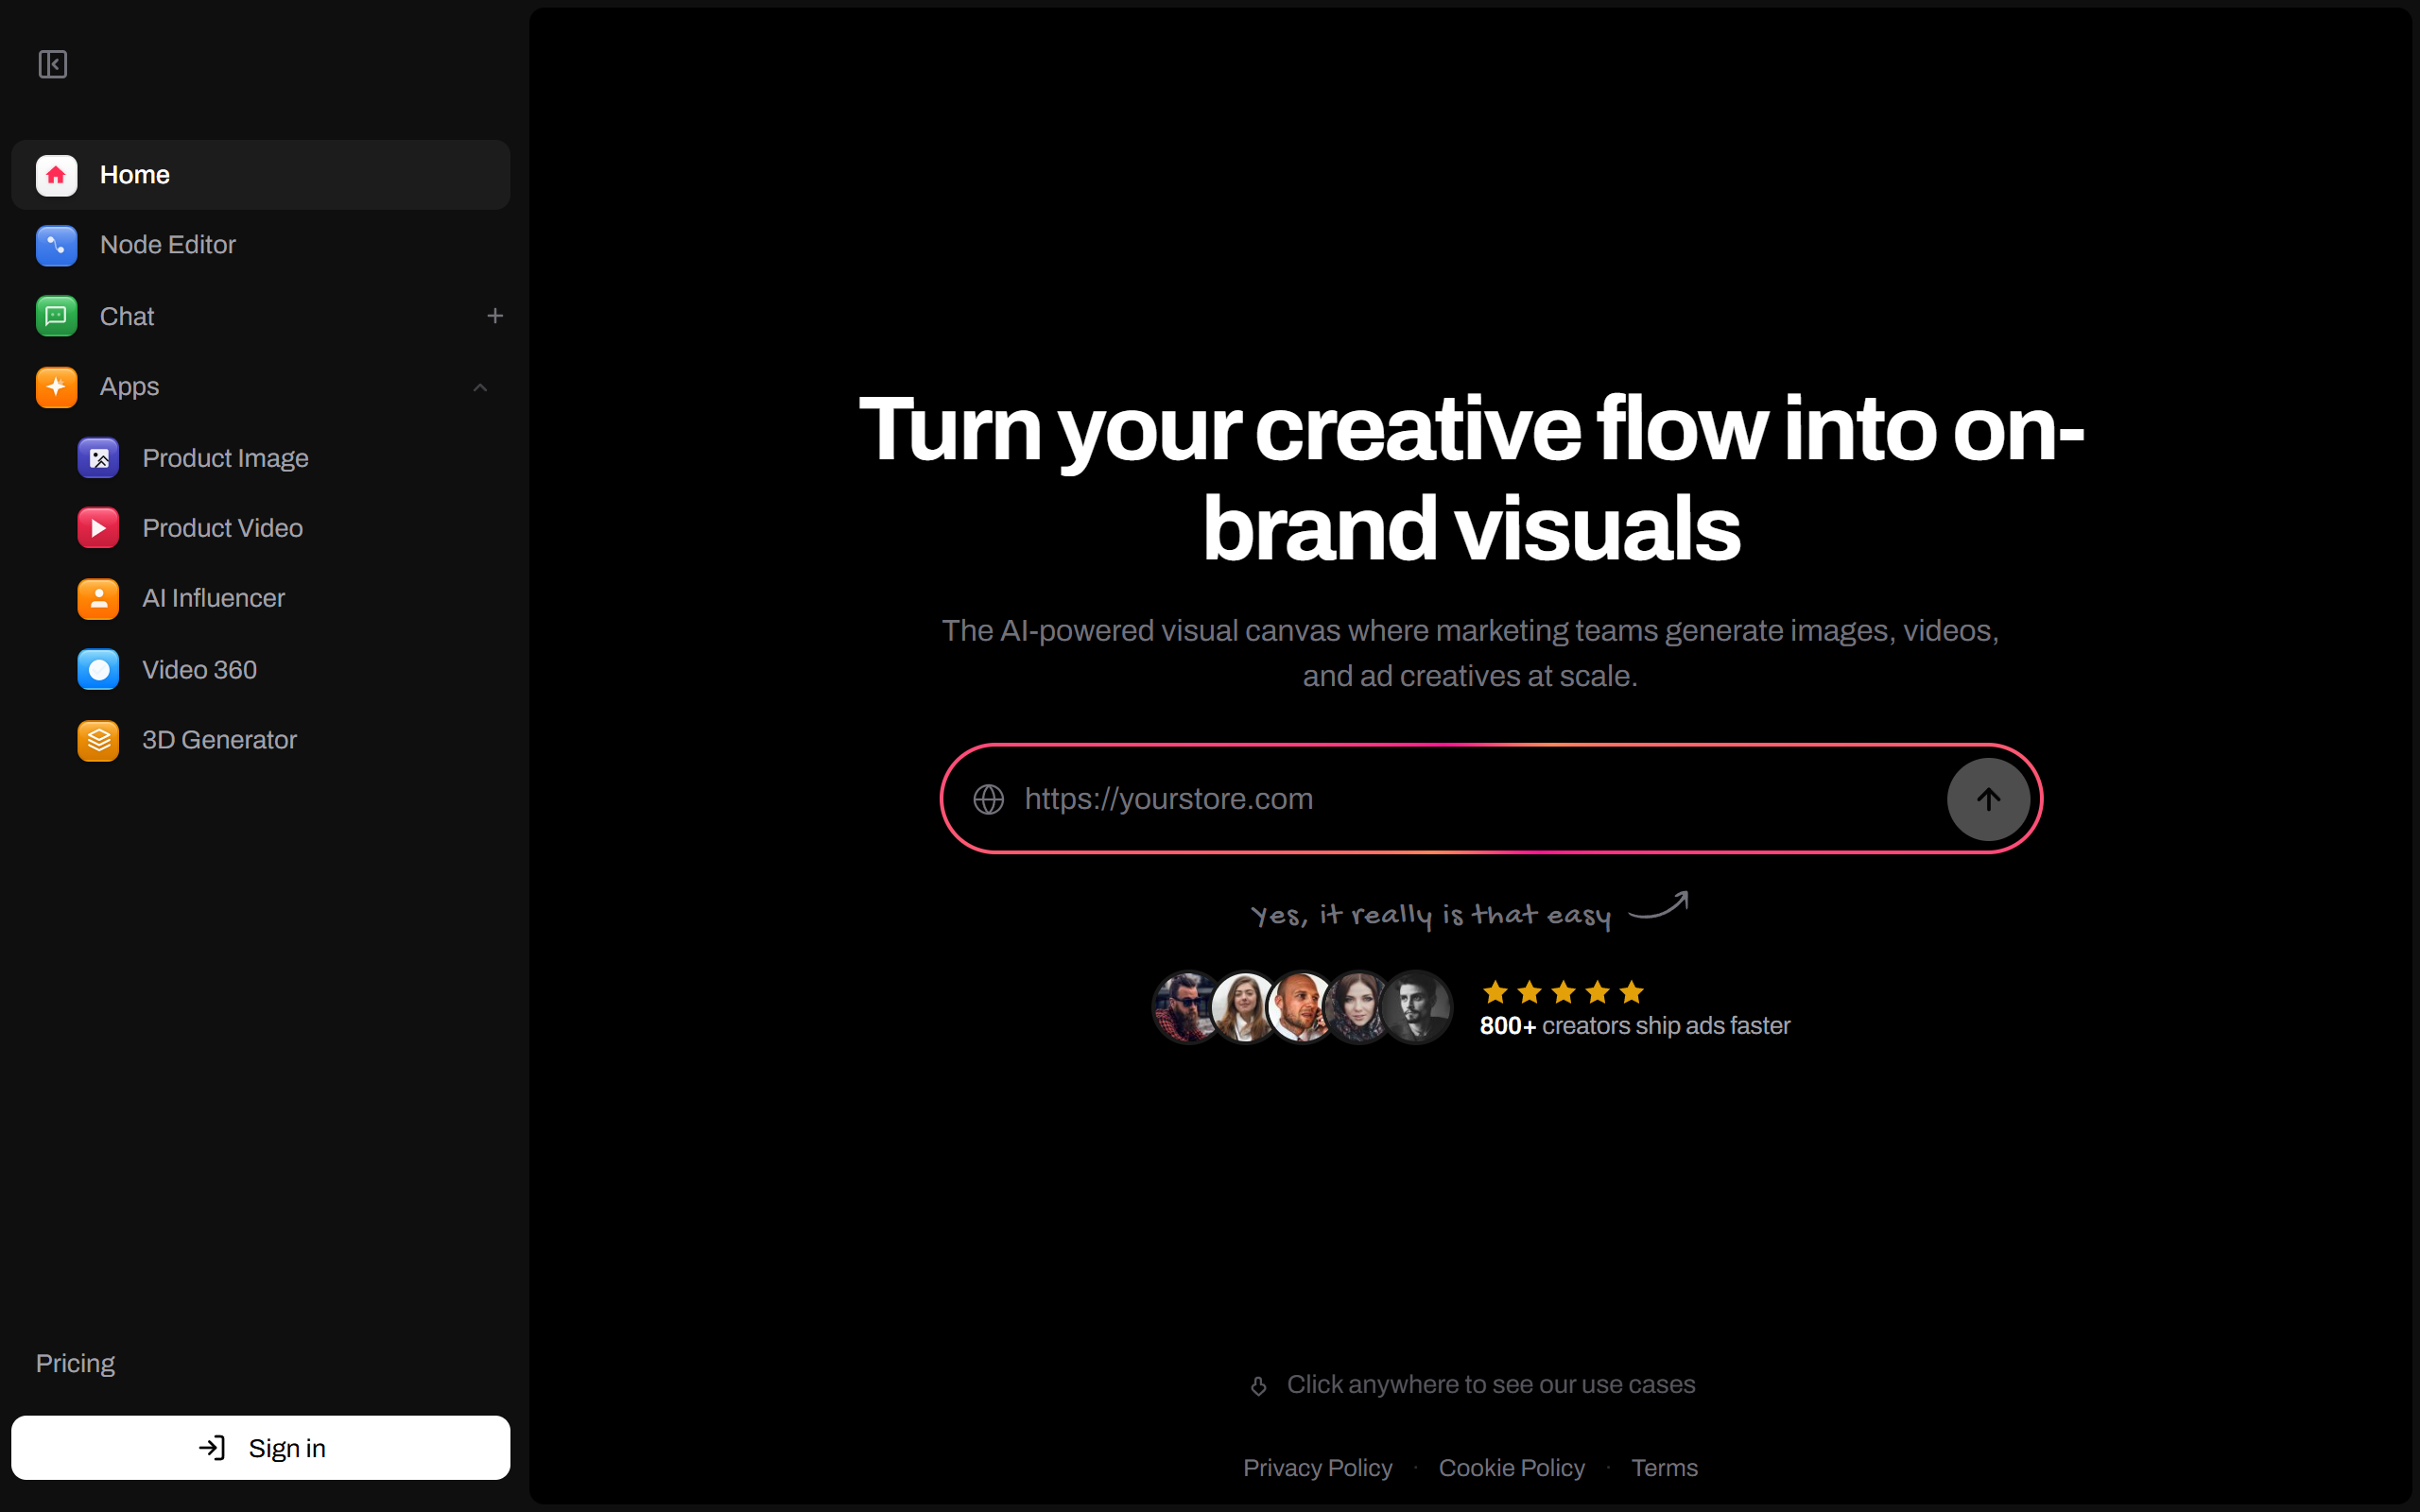Click the green Chat bubble icon

[x=57, y=316]
